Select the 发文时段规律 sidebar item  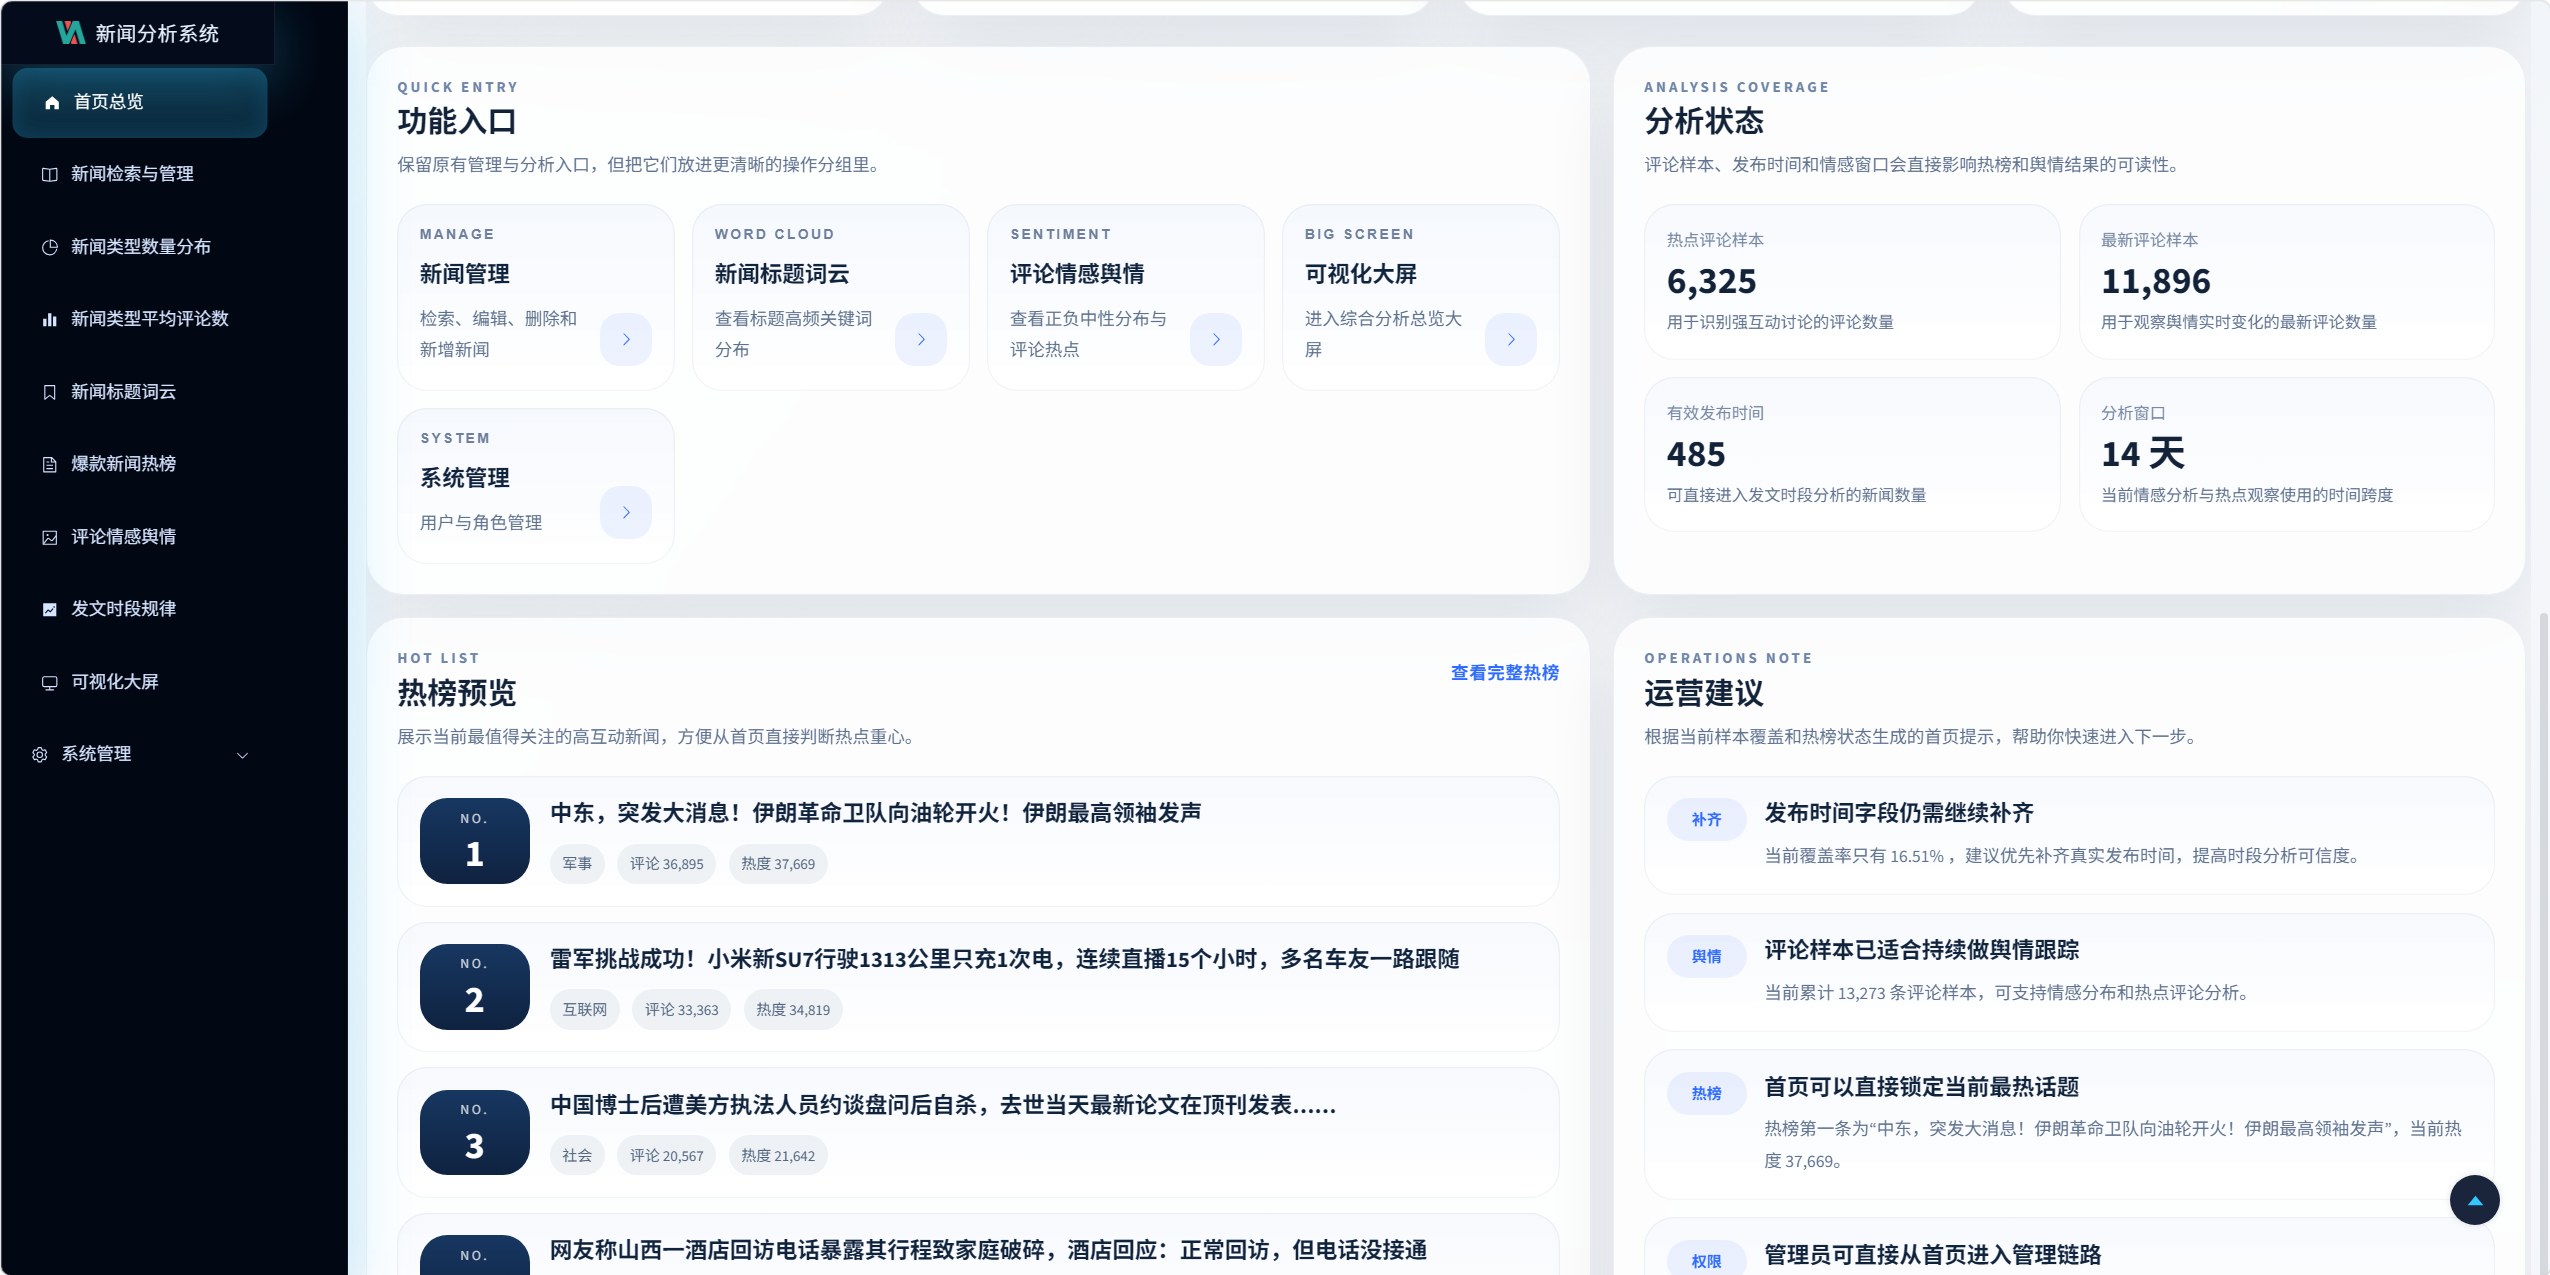click(123, 609)
